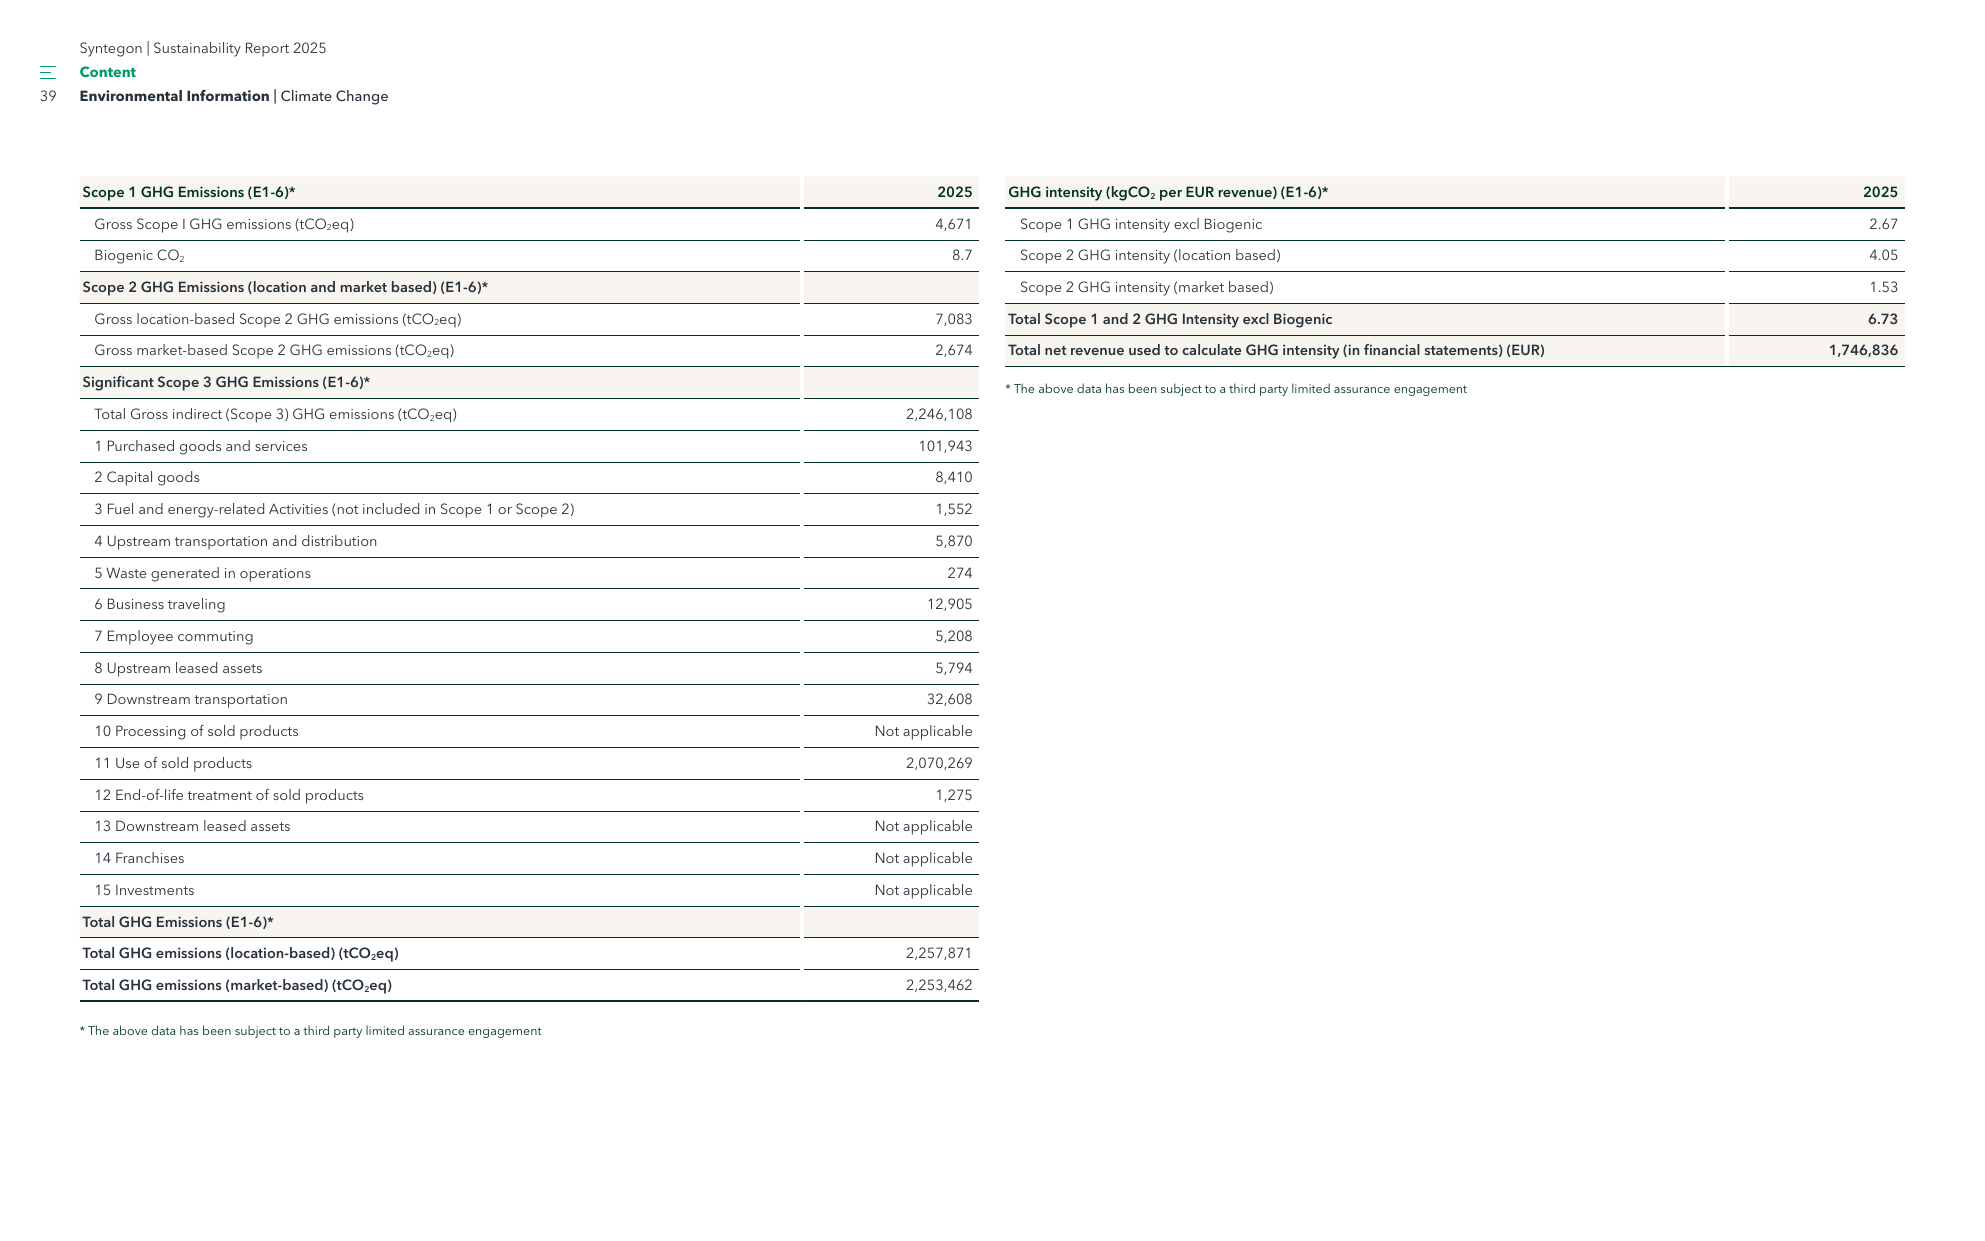Click Employee commuting value 5,208
This screenshot has width=1985, height=1241.
(953, 636)
